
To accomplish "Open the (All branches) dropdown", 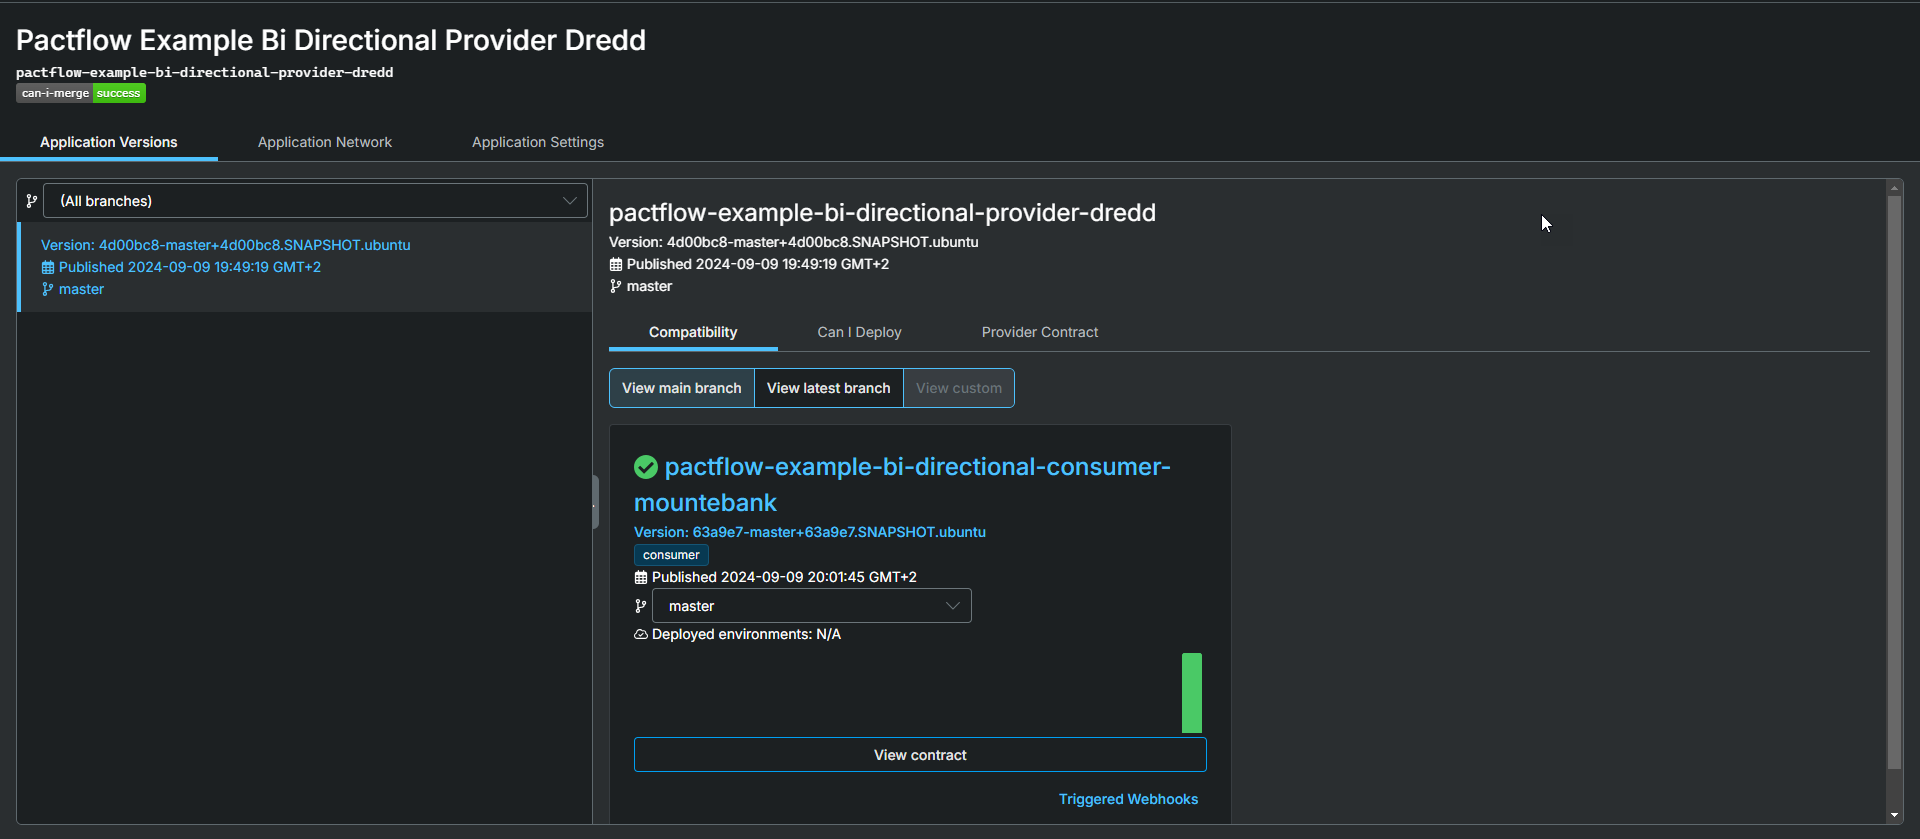I will click(315, 201).
